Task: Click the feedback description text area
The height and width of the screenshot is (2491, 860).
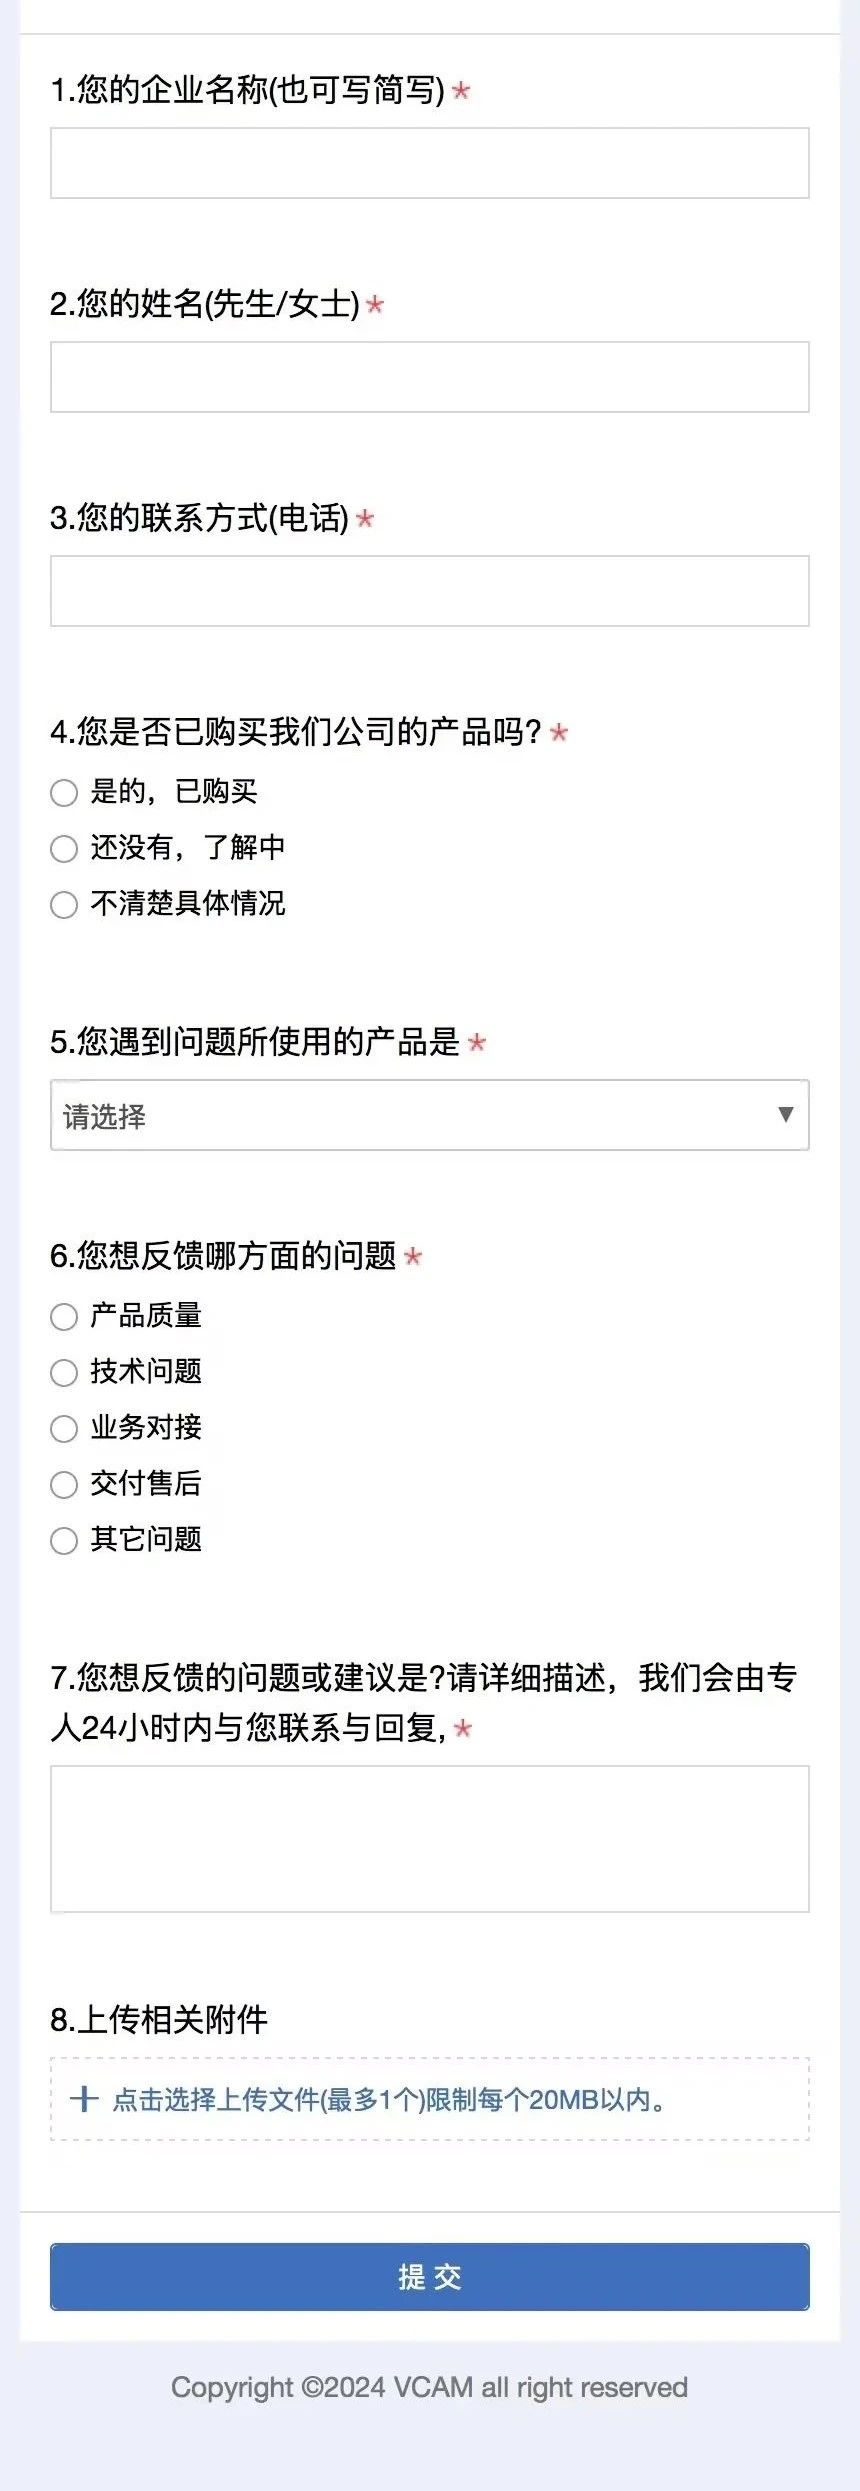Action: [x=429, y=1838]
